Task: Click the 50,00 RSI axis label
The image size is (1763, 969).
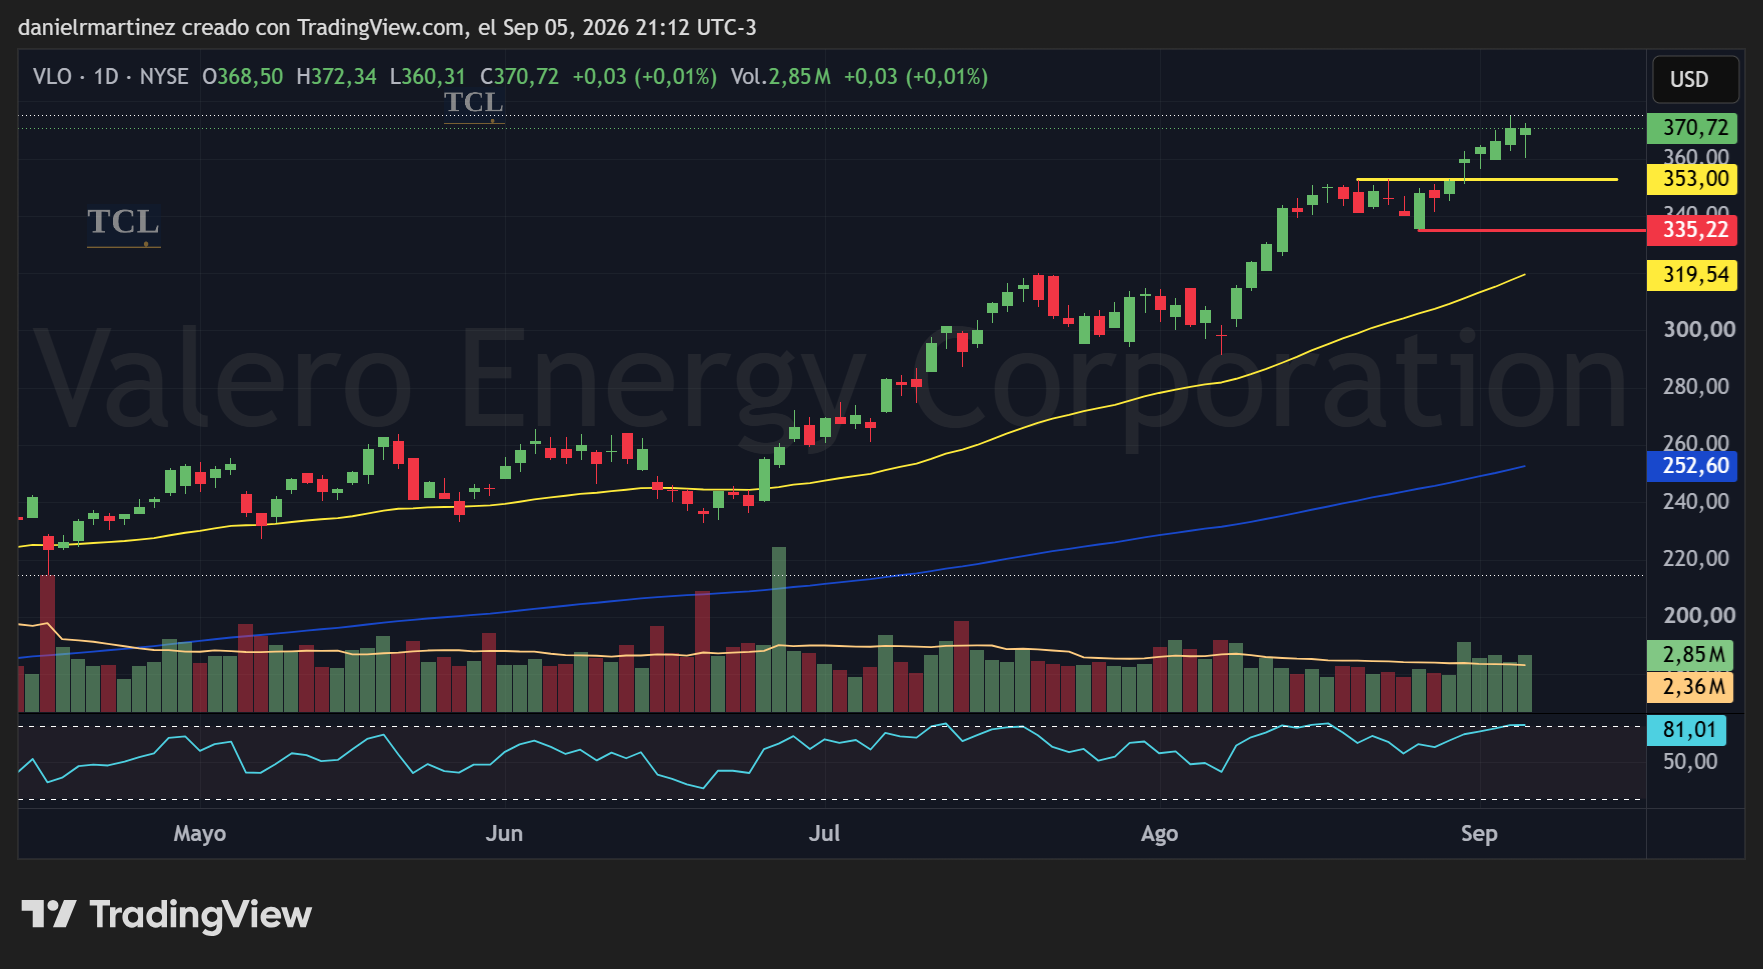Action: click(x=1690, y=762)
